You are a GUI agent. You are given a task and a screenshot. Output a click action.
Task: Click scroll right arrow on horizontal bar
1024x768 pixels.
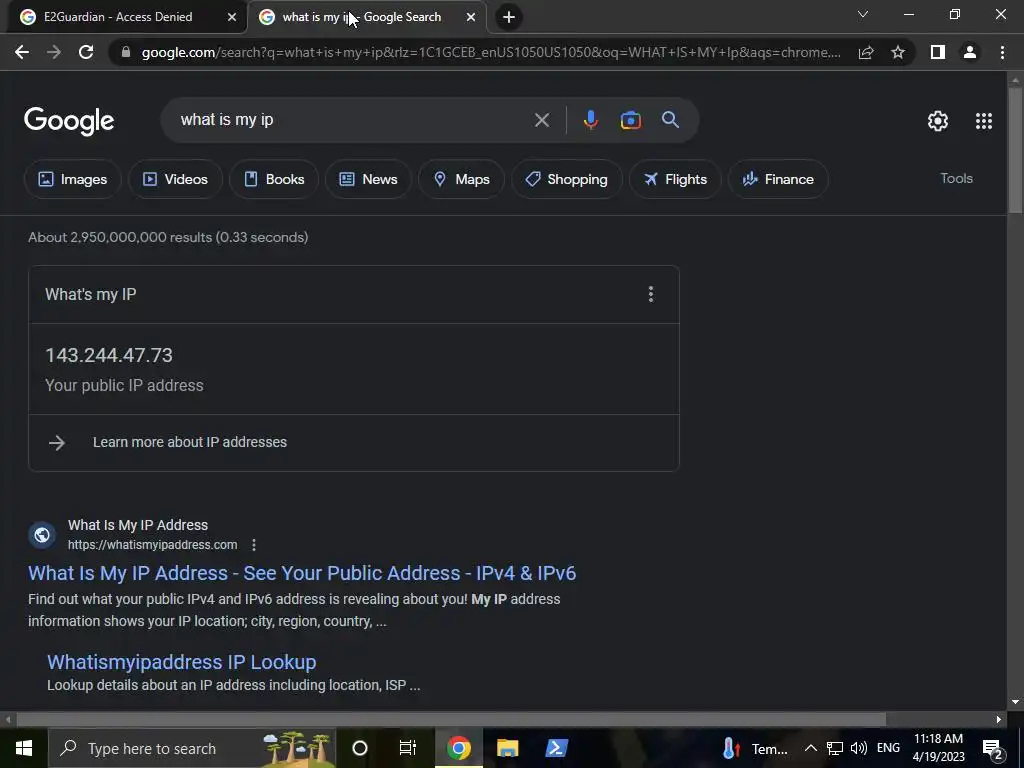(999, 719)
